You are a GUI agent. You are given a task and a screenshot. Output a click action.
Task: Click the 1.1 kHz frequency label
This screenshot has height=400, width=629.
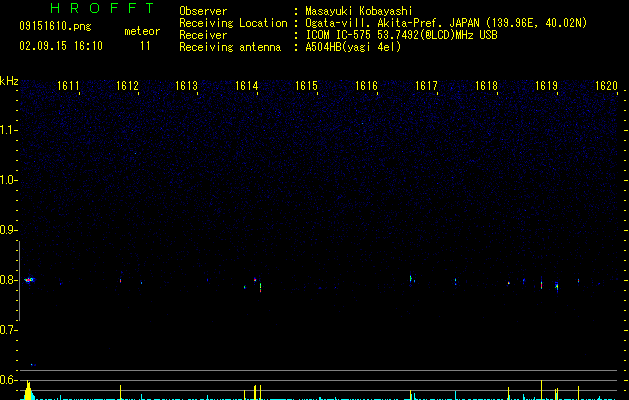8,130
